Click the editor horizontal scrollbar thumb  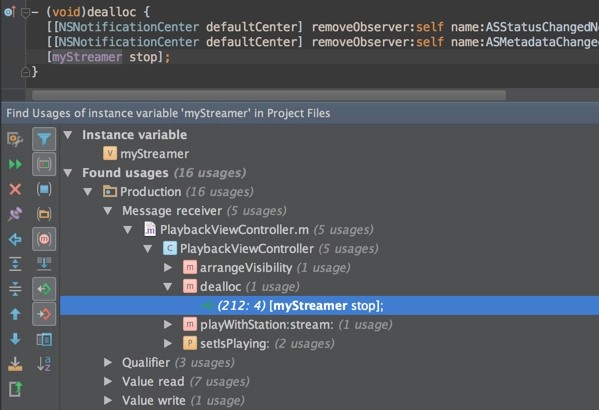(x=269, y=95)
